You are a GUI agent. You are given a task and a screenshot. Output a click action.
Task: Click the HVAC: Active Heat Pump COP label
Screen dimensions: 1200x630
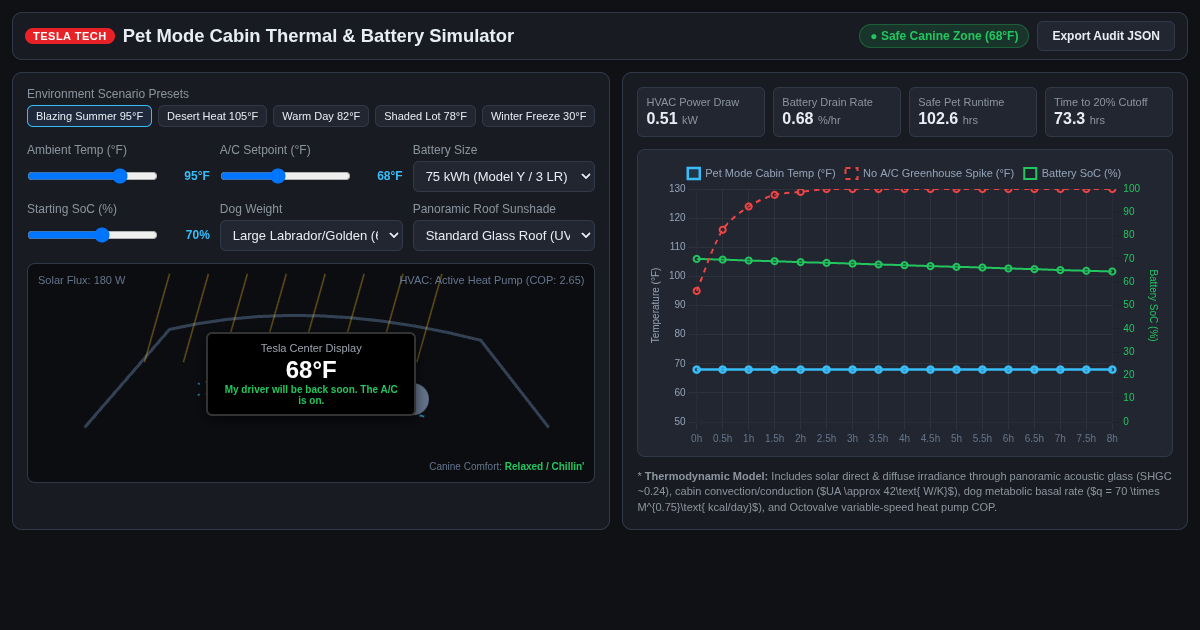pos(492,280)
